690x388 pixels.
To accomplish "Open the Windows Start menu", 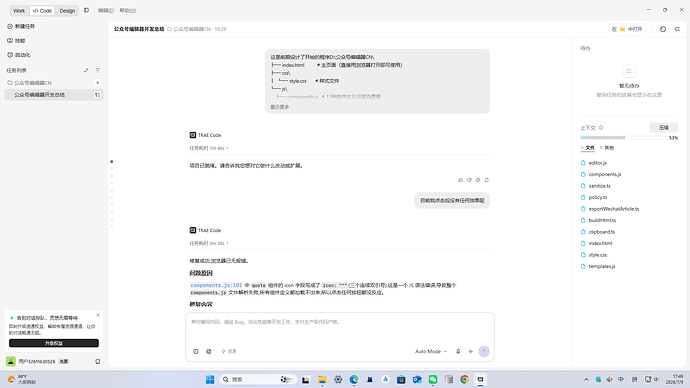I will [210, 379].
